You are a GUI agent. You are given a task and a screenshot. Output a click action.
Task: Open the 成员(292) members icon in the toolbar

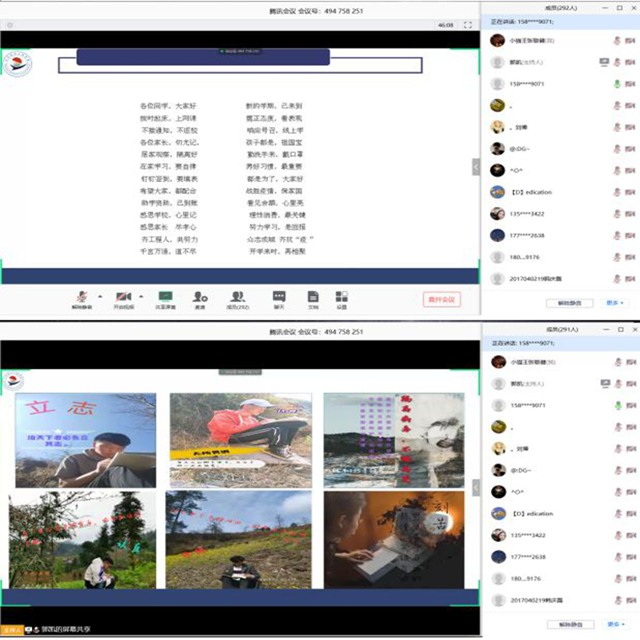click(x=238, y=296)
